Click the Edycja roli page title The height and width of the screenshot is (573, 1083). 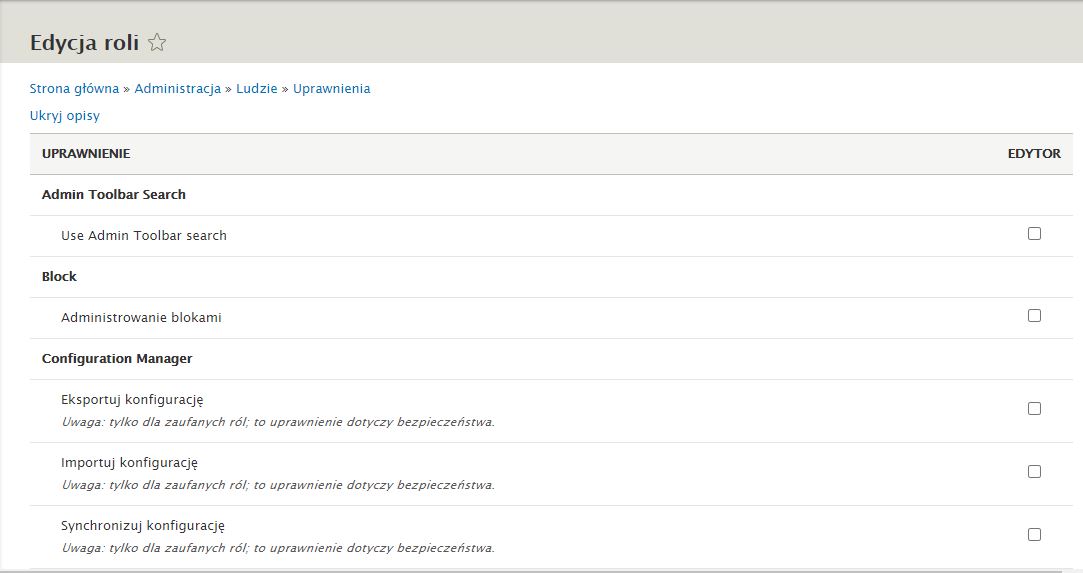84,42
